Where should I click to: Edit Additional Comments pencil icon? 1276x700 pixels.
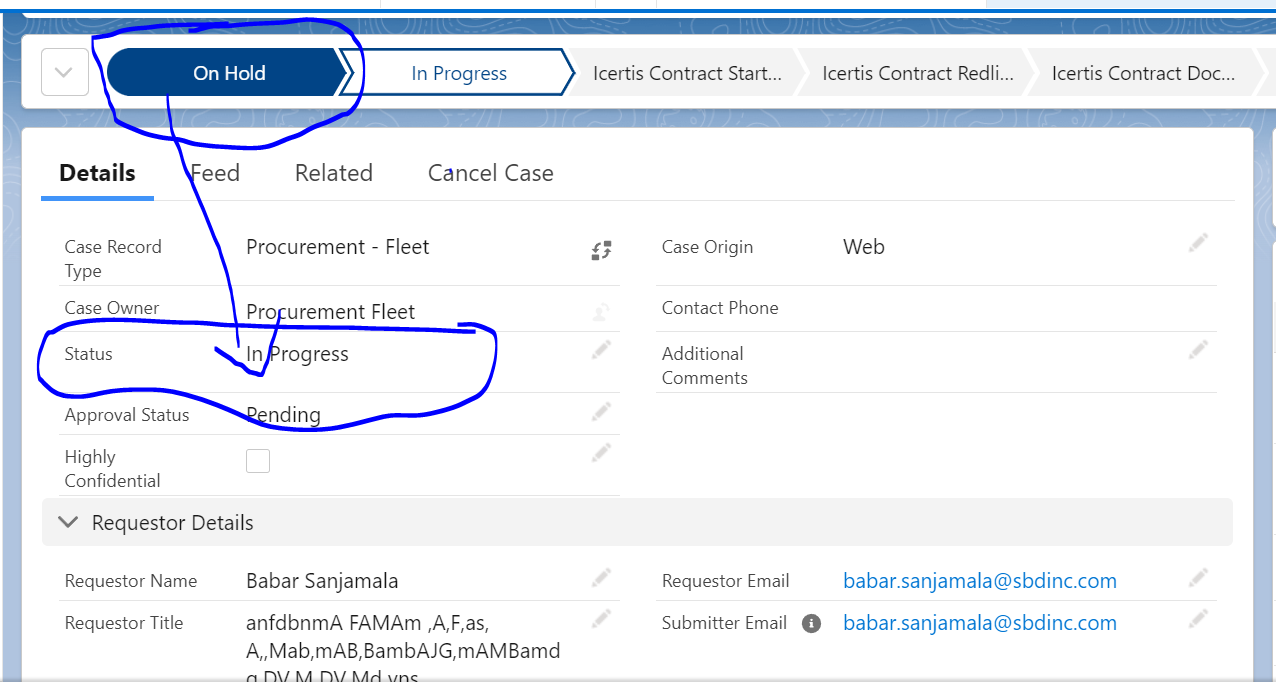tap(1198, 349)
